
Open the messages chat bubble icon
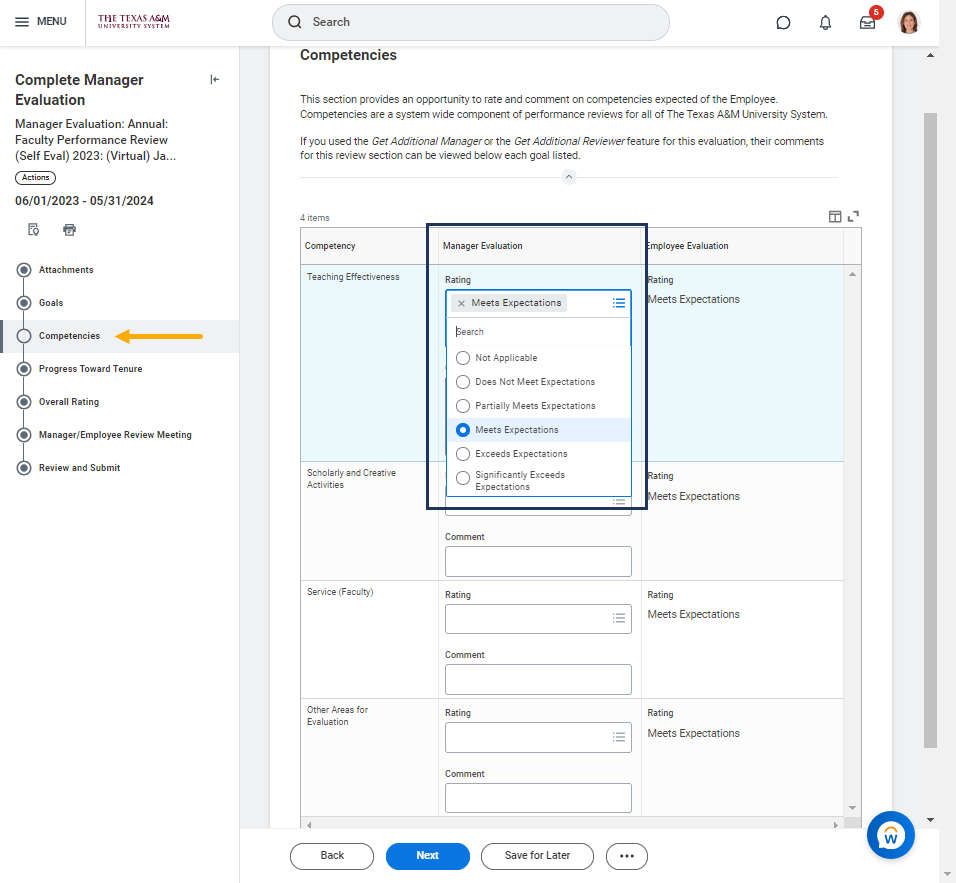pyautogui.click(x=783, y=22)
